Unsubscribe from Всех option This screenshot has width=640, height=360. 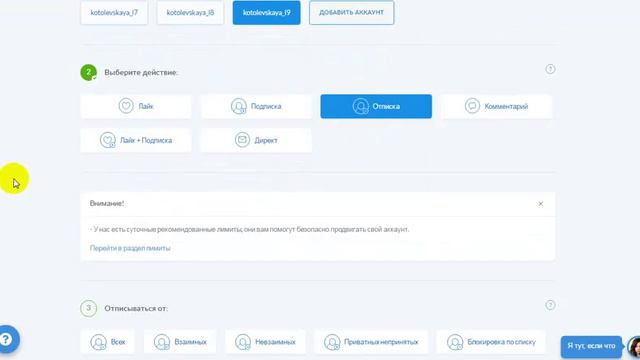(x=108, y=342)
